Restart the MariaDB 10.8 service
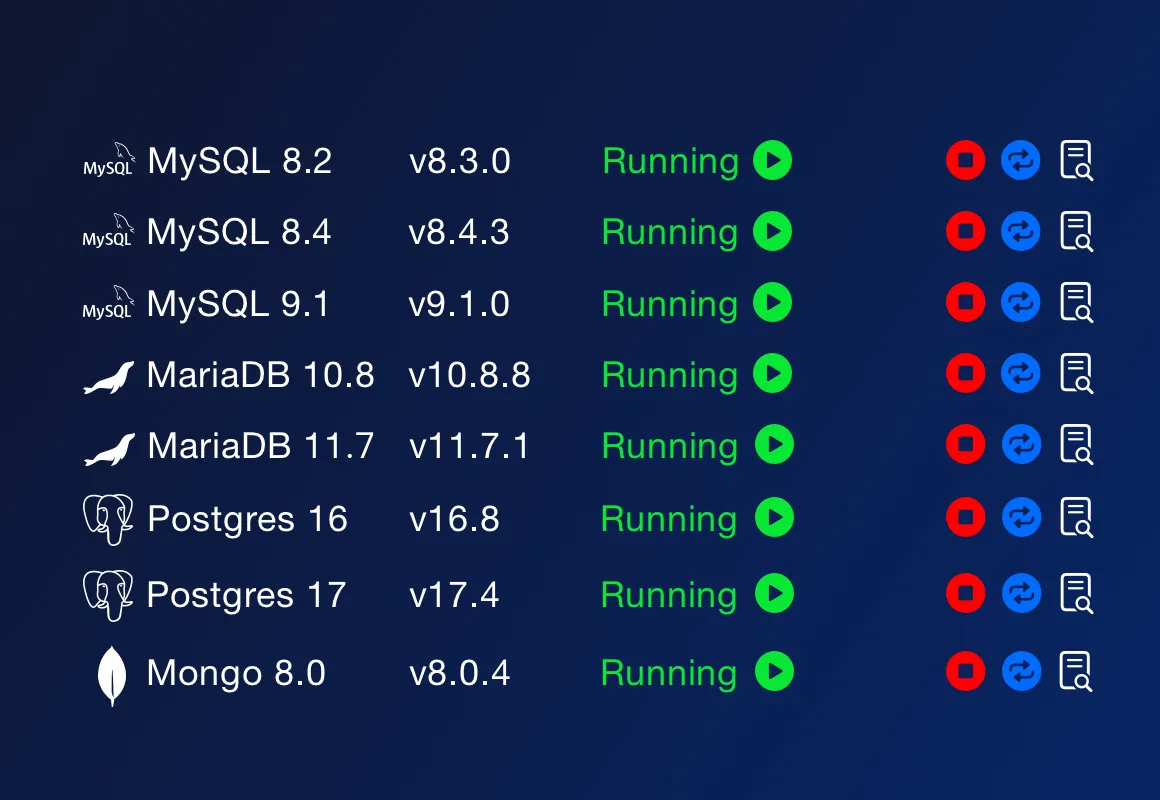Image resolution: width=1160 pixels, height=800 pixels. point(1021,373)
